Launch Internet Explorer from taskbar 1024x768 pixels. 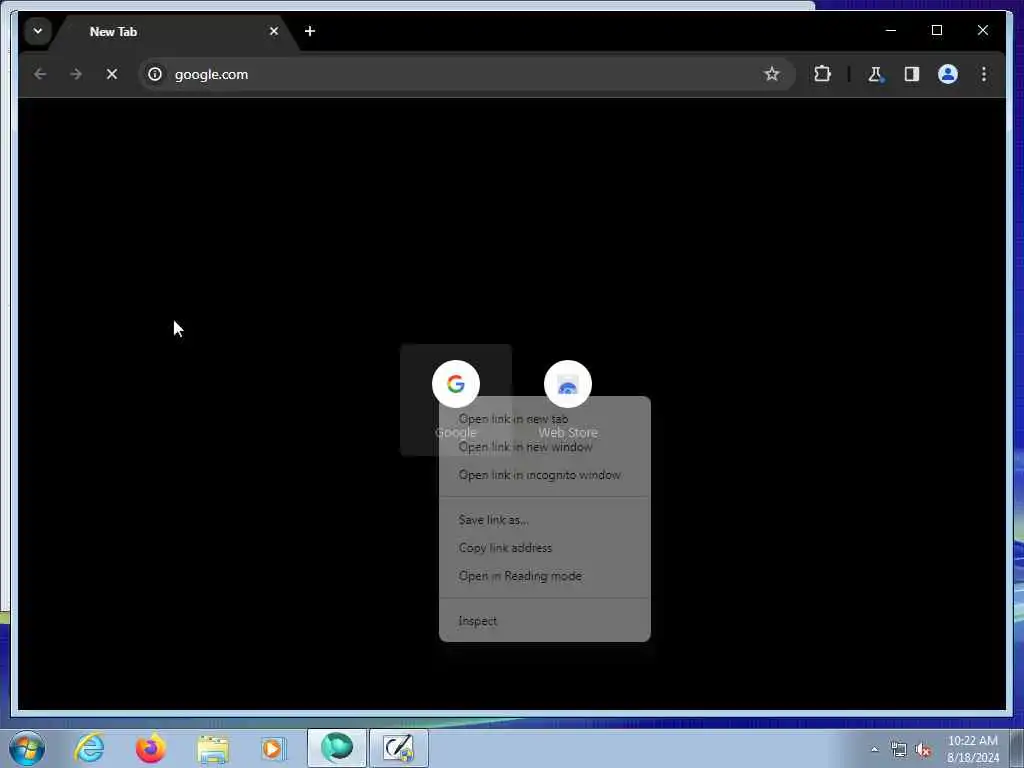89,748
